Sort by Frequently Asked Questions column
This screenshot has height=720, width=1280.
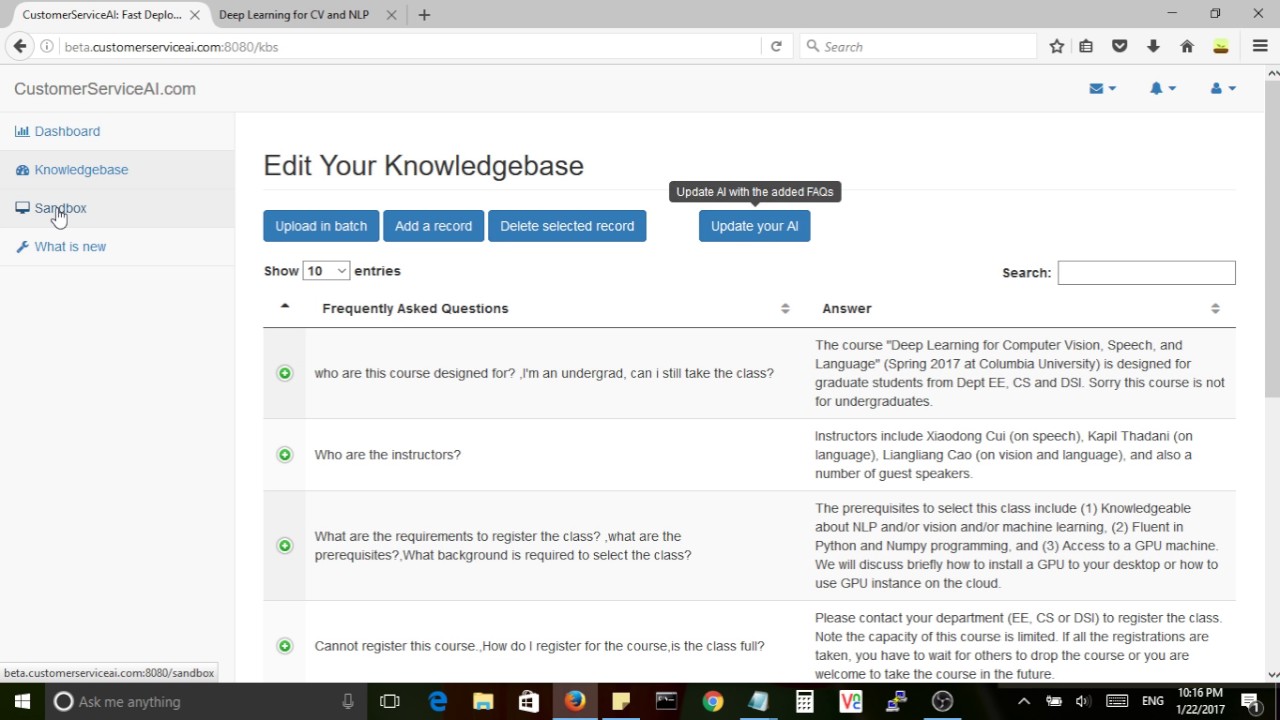coord(555,309)
